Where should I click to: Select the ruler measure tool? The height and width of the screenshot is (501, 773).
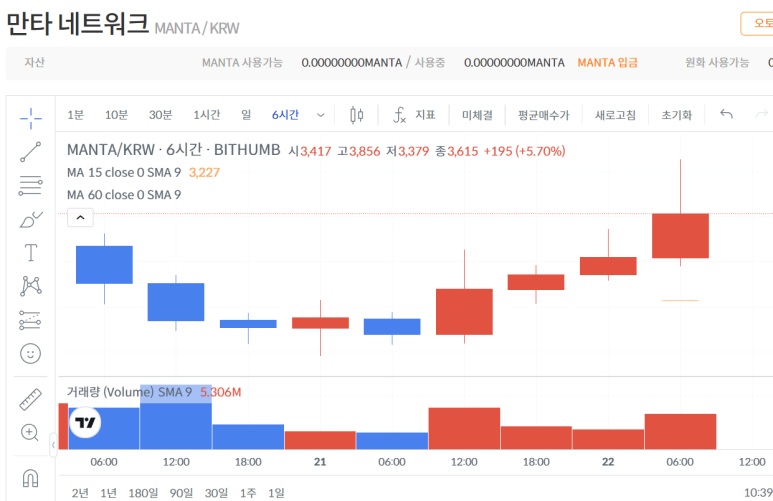(31, 399)
